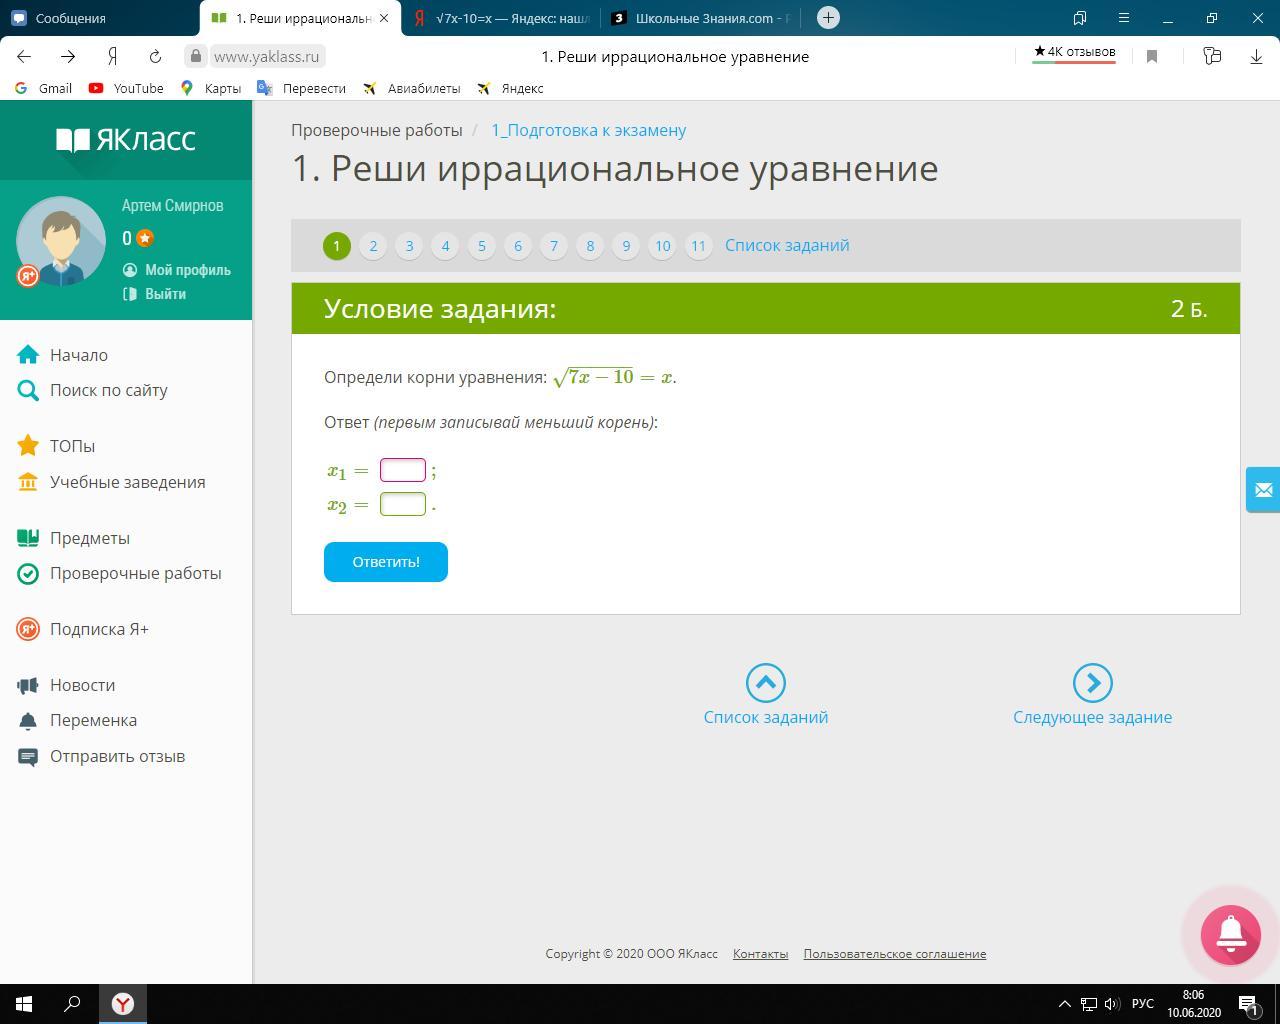This screenshot has width=1280, height=1024.
Task: Click the pink notification bell
Action: 1231,935
